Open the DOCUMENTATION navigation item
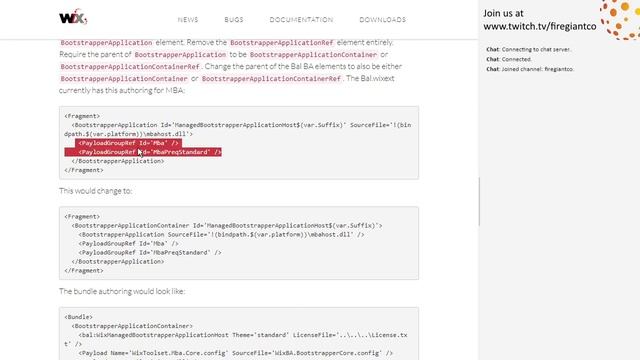 click(x=301, y=20)
